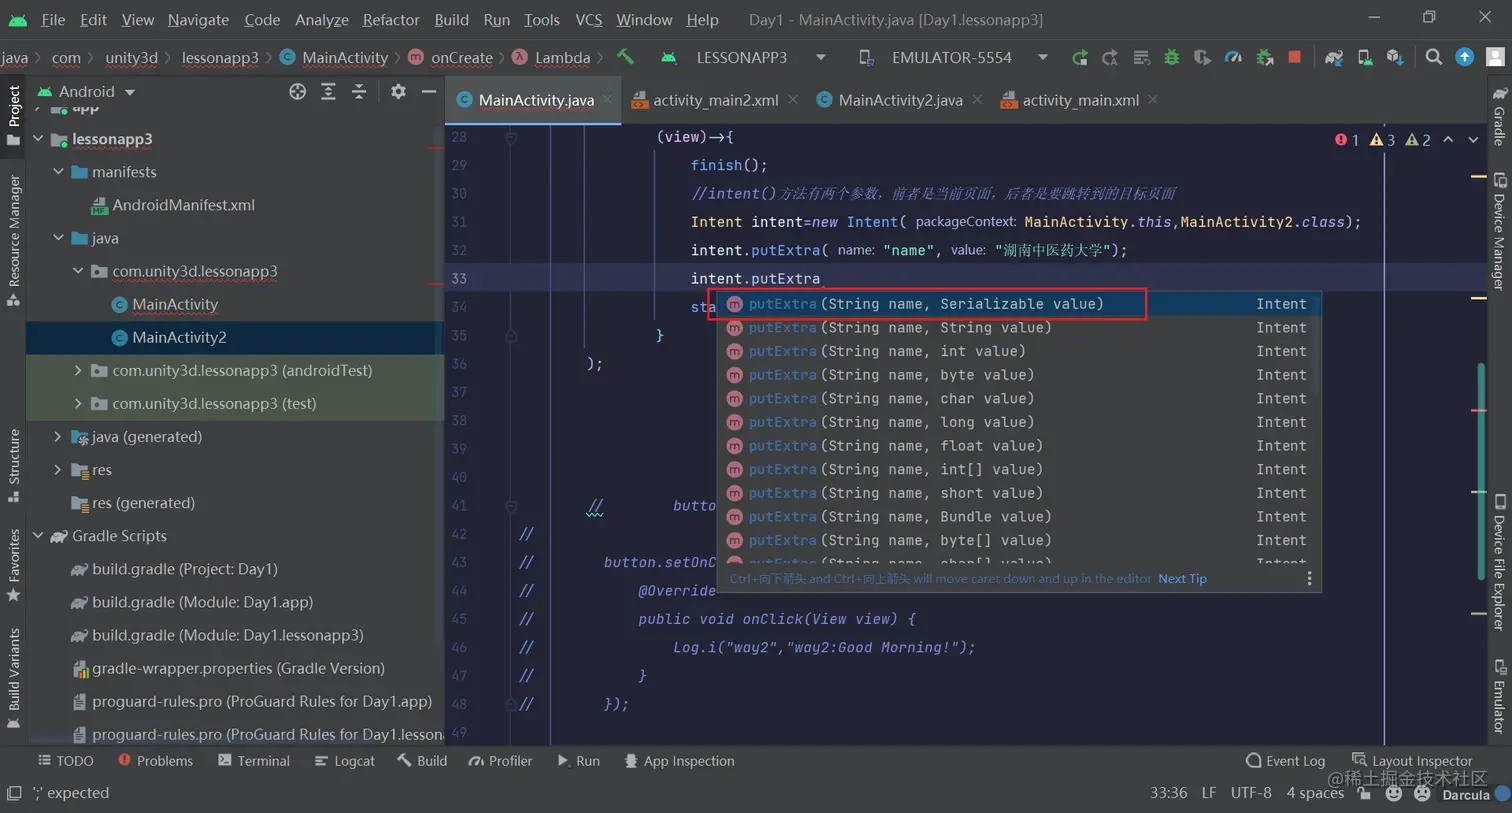Viewport: 1512px width, 813px height.
Task: Click the error count indicator
Action: coord(1346,140)
